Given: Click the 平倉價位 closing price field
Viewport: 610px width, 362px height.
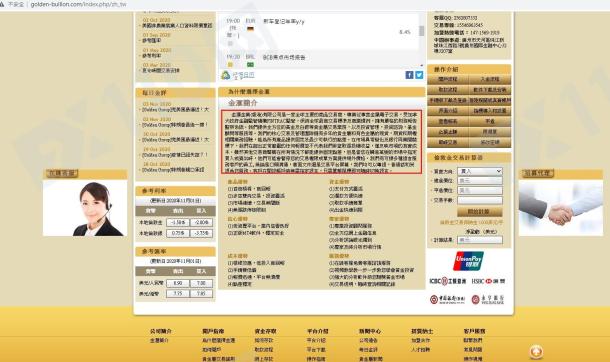Looking at the screenshot, I should tap(480, 191).
